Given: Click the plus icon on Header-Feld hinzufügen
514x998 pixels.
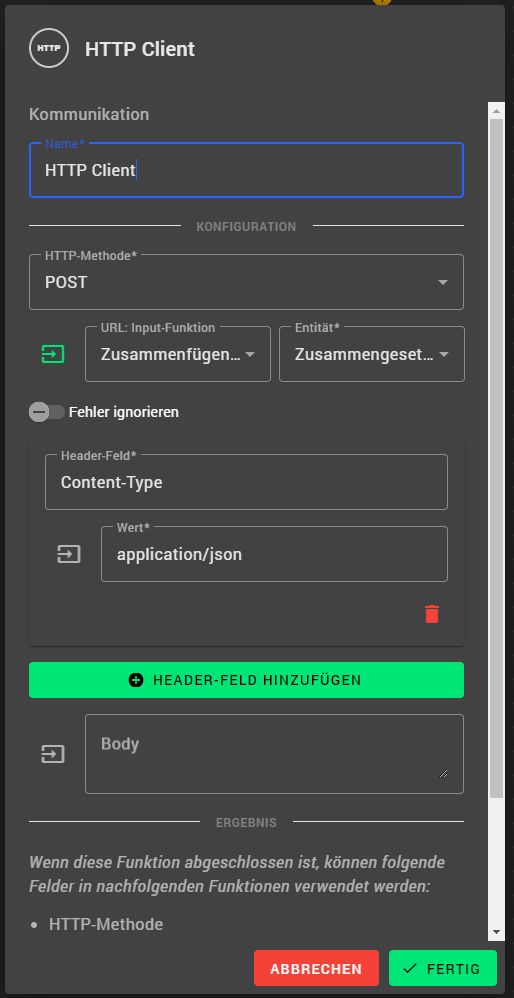Looking at the screenshot, I should click(136, 680).
